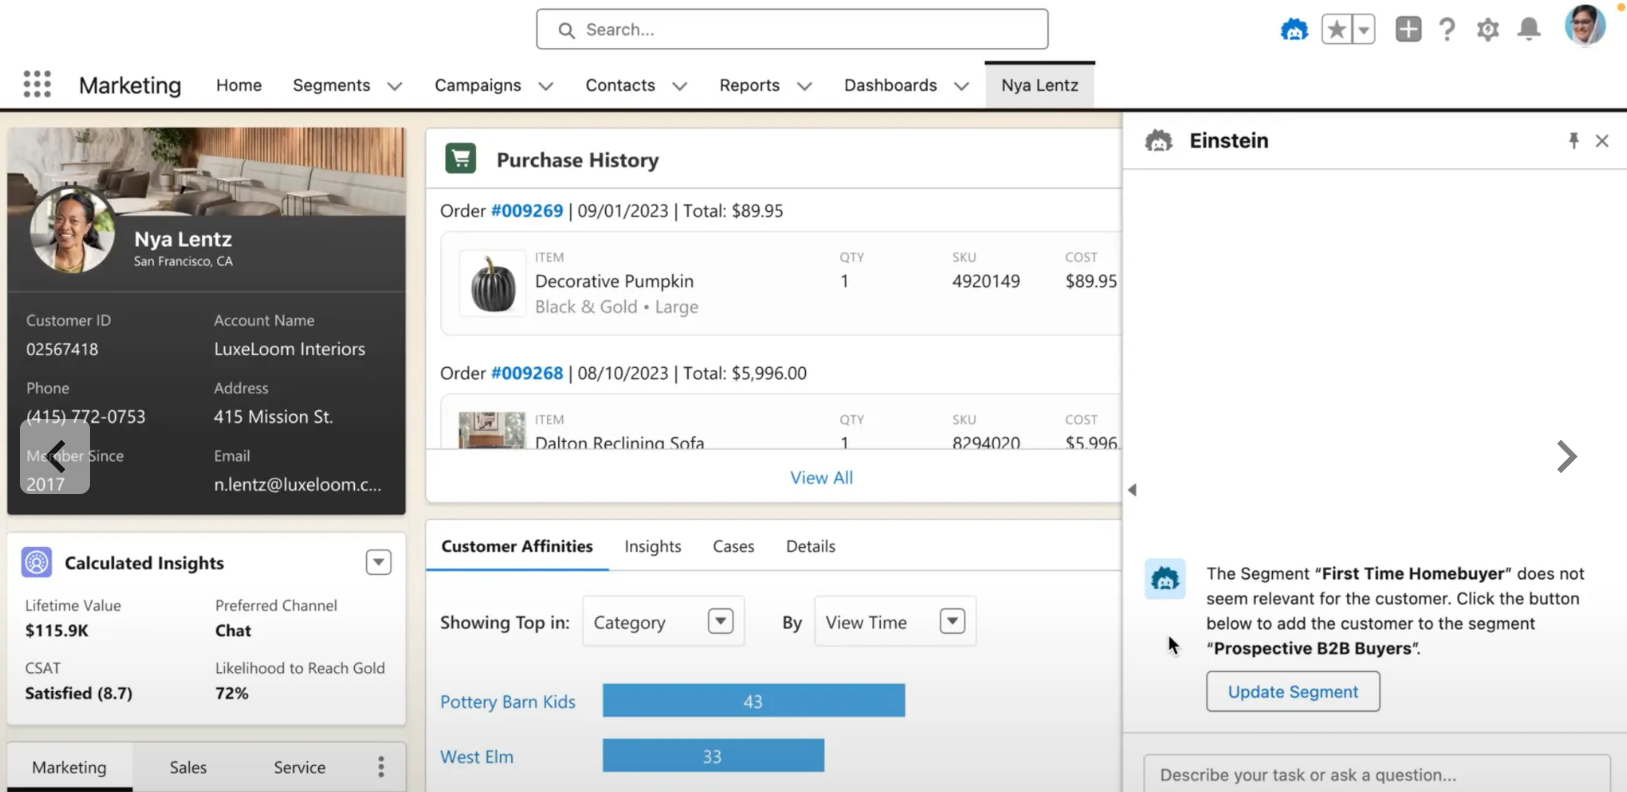Open the Reports tab

point(749,85)
